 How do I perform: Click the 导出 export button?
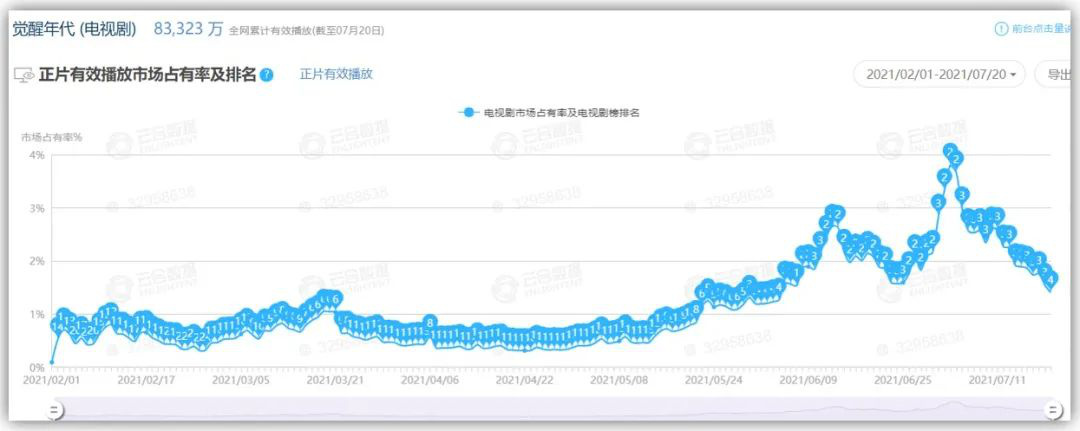1057,74
